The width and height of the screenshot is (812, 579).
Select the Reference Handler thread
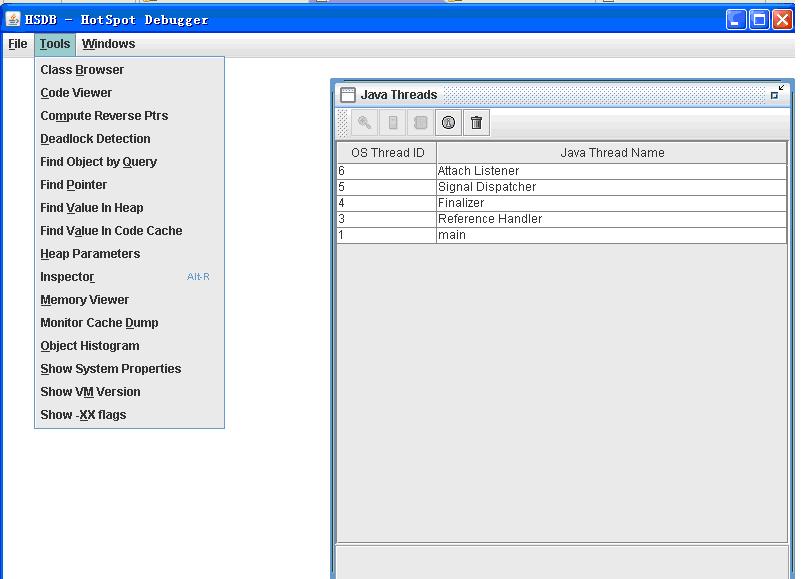[x=562, y=219]
